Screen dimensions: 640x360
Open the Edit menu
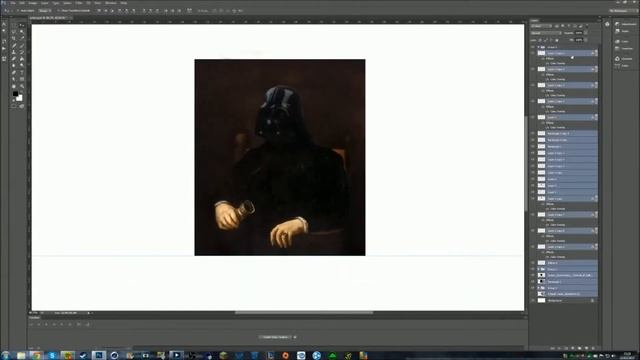pyautogui.click(x=22, y=3)
